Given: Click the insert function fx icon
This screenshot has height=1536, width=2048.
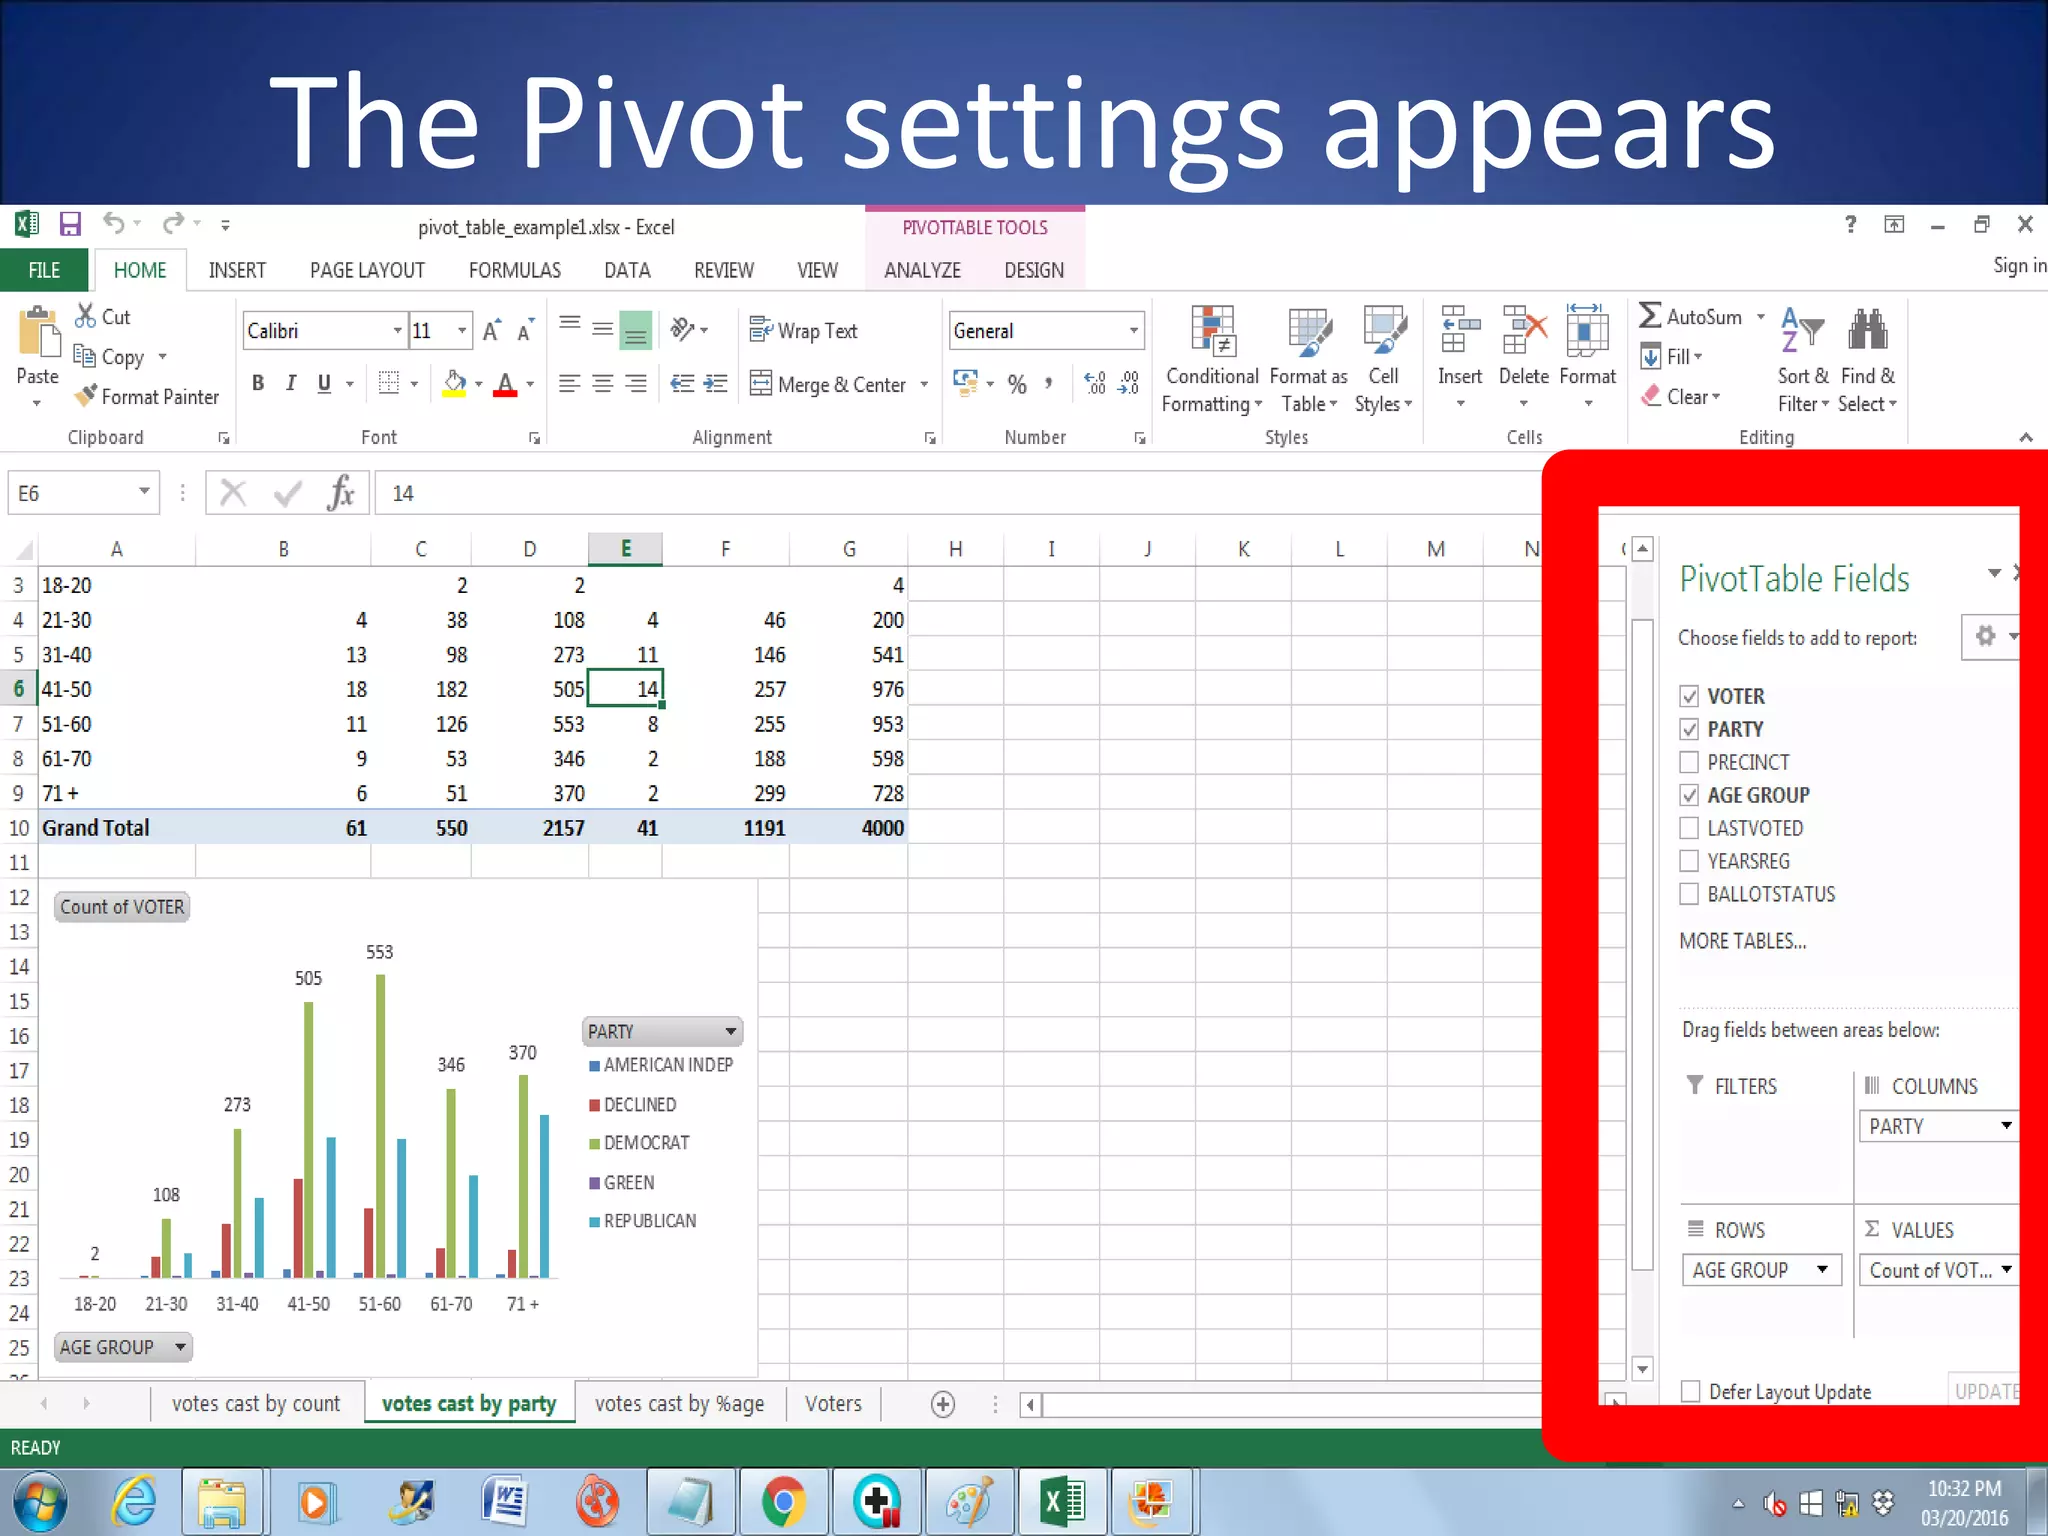Looking at the screenshot, I should 340,493.
